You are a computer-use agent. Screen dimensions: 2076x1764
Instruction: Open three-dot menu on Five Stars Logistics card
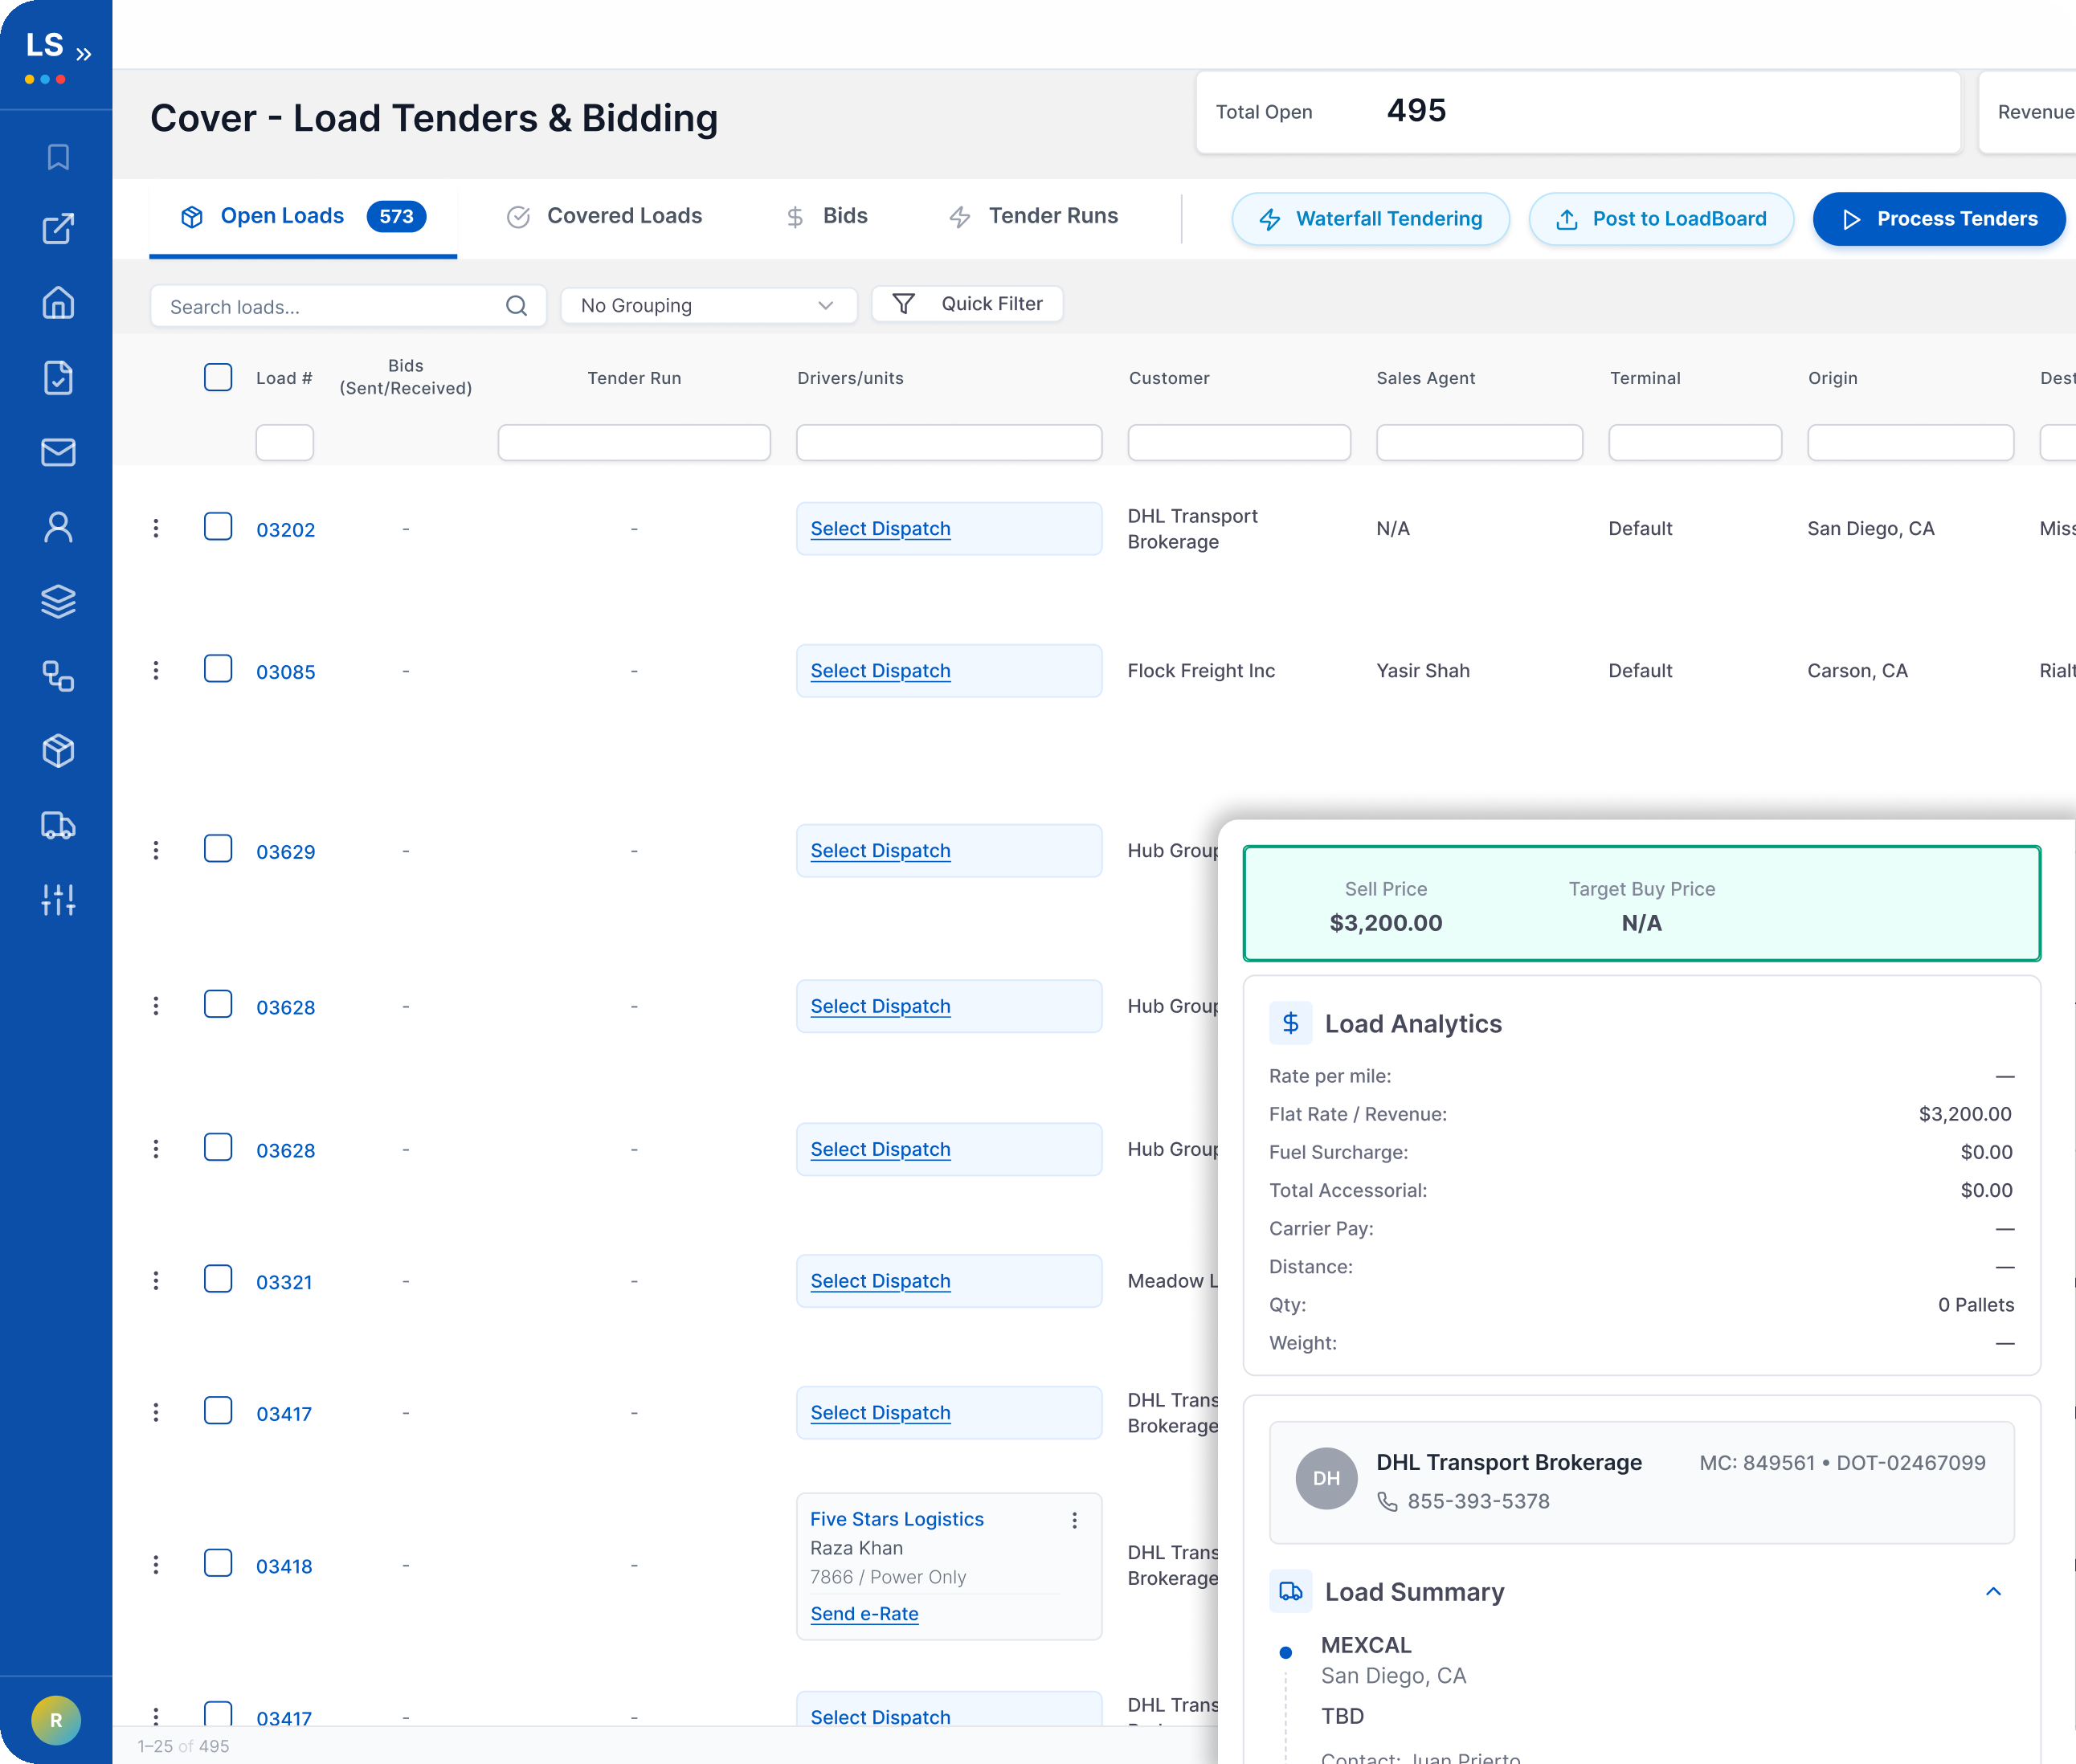click(x=1075, y=1520)
